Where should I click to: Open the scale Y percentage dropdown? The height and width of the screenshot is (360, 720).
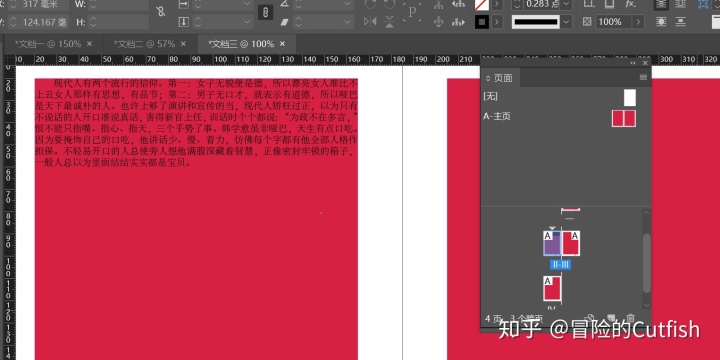coord(247,22)
